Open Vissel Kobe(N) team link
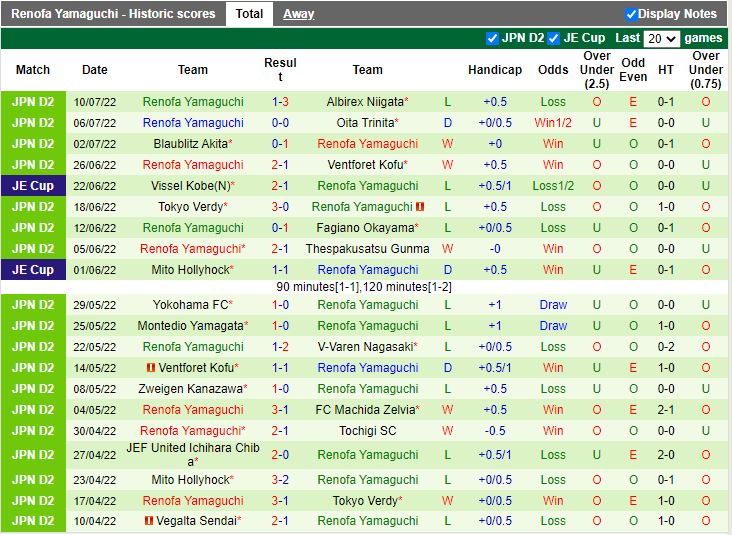Image resolution: width=732 pixels, height=535 pixels. [x=190, y=186]
